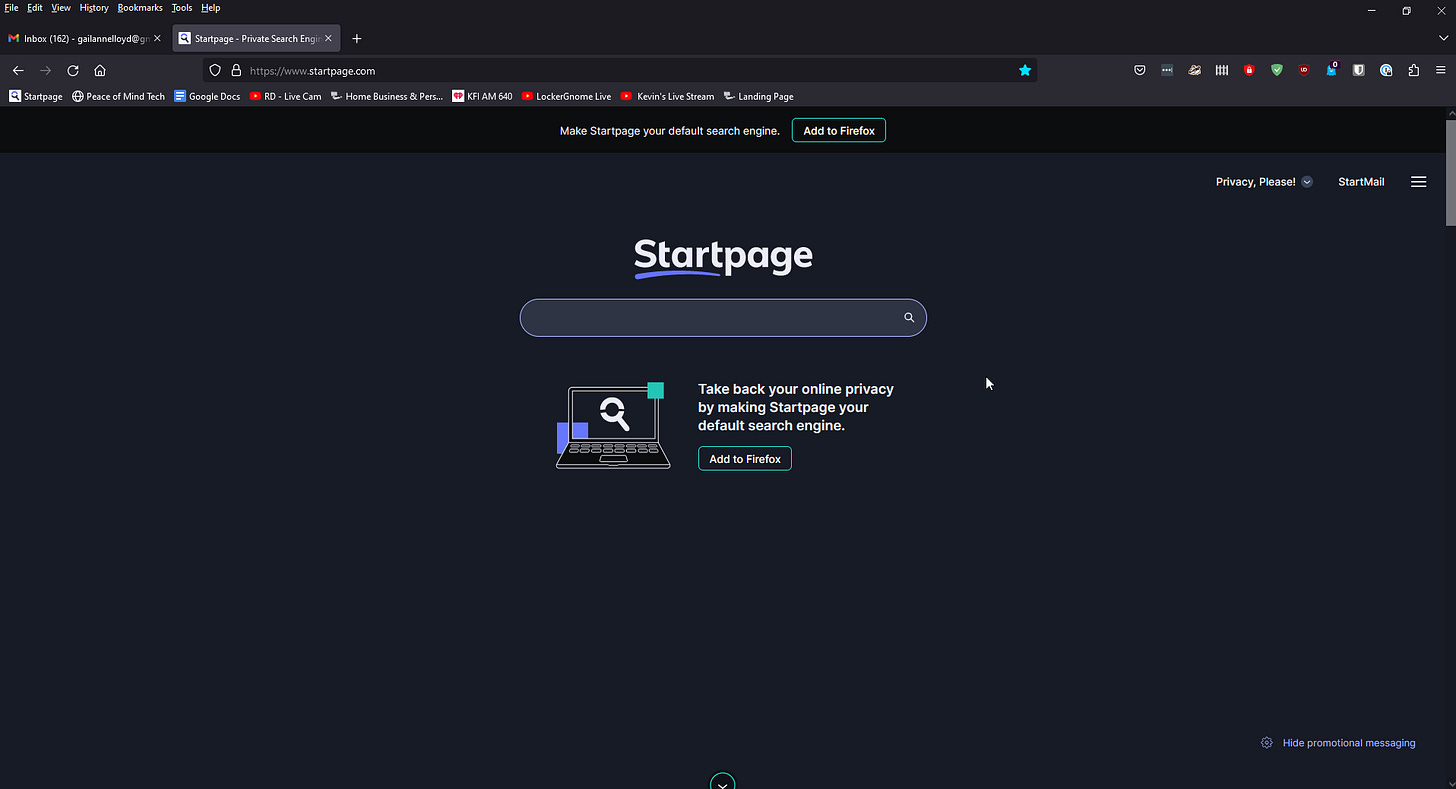Open the picket fence extension icon
The height and width of the screenshot is (789, 1456).
[x=1222, y=71]
